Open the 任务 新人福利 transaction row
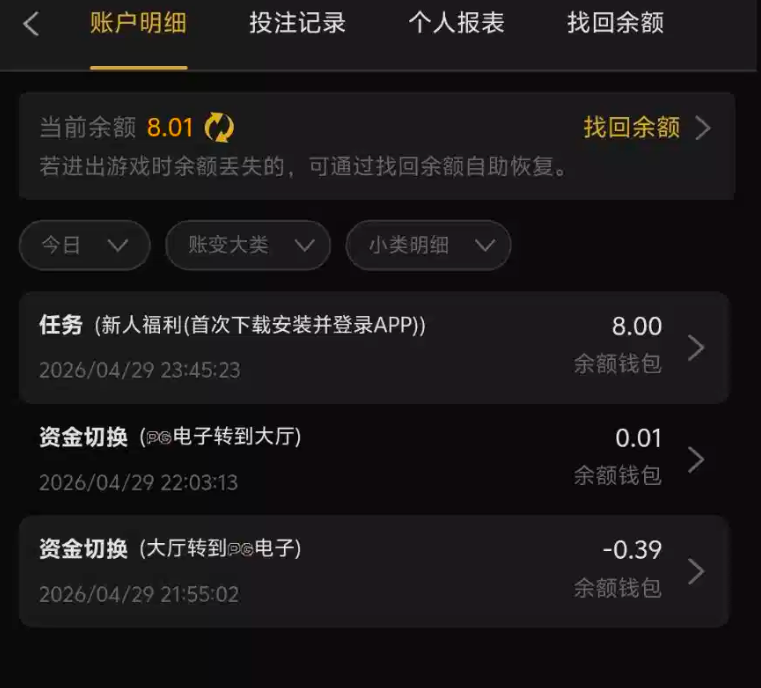This screenshot has height=688, width=761. tap(300, 347)
